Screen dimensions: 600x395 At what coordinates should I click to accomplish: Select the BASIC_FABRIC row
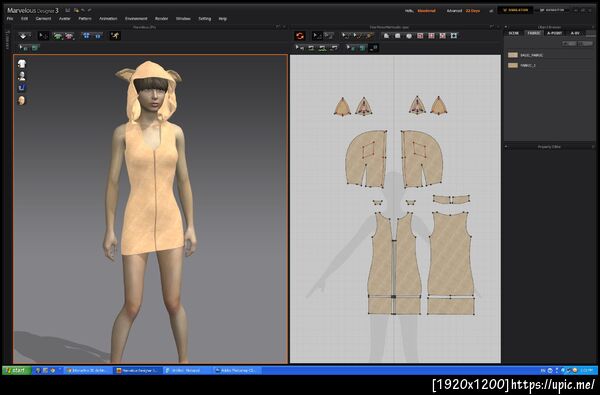coord(549,55)
